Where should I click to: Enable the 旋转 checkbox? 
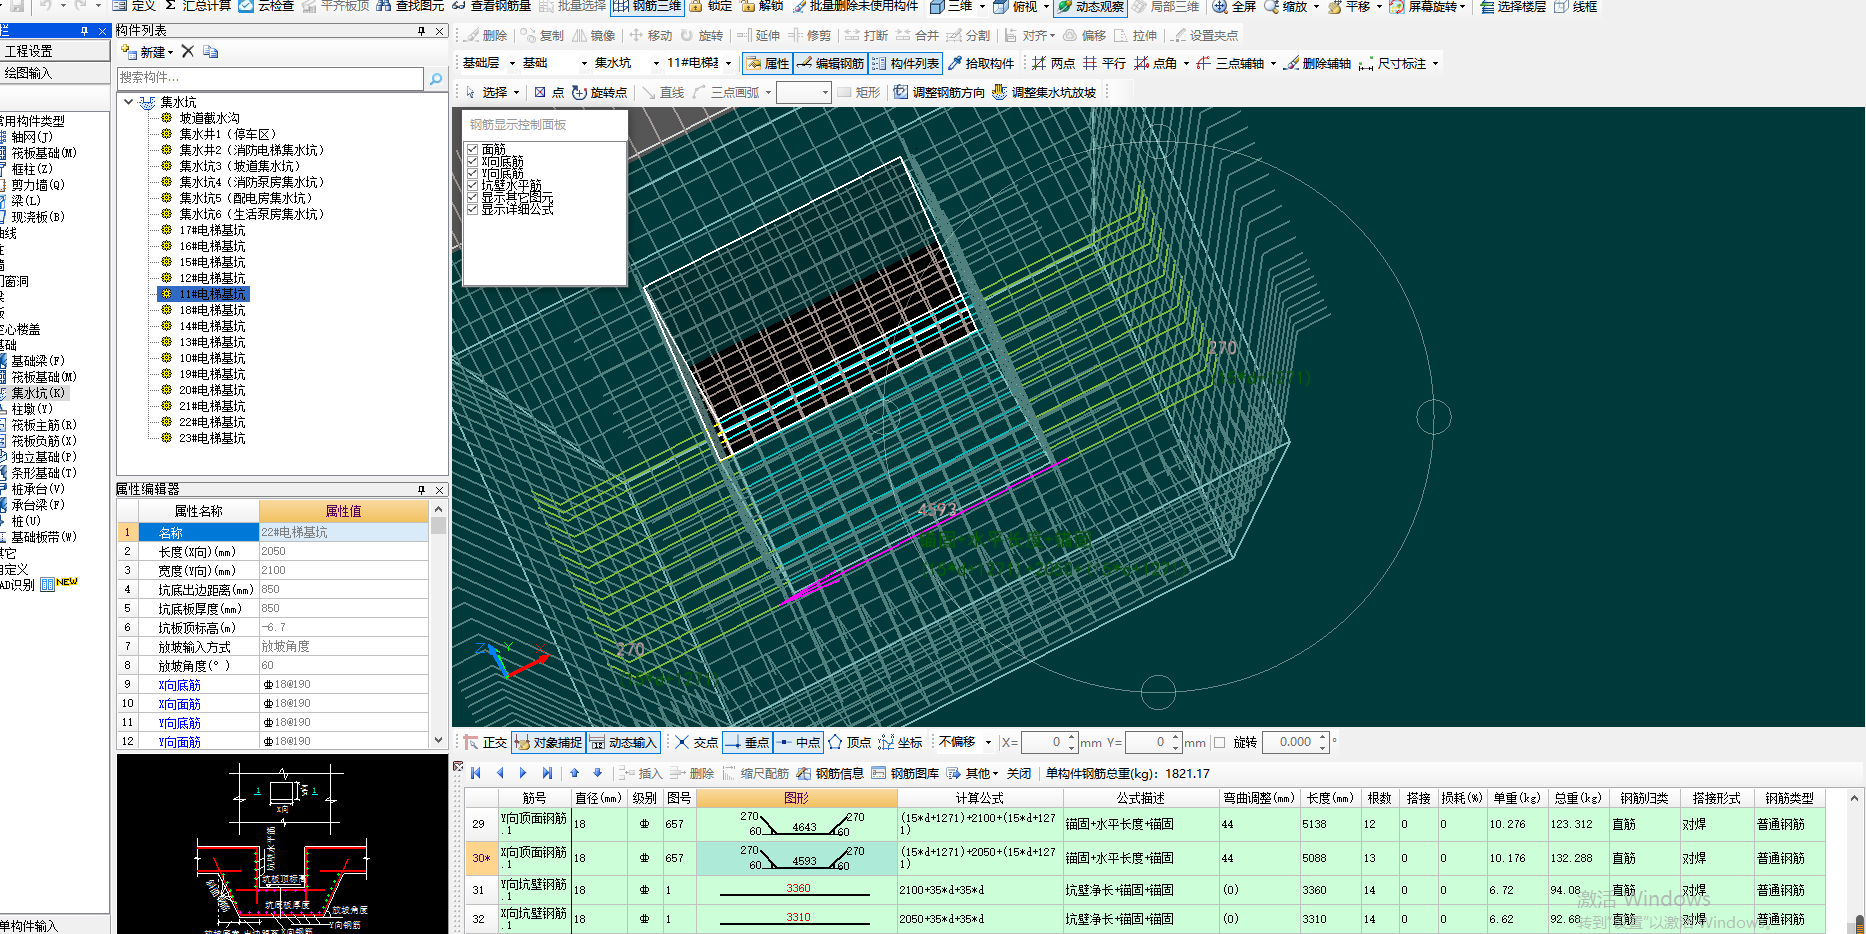tap(1219, 742)
